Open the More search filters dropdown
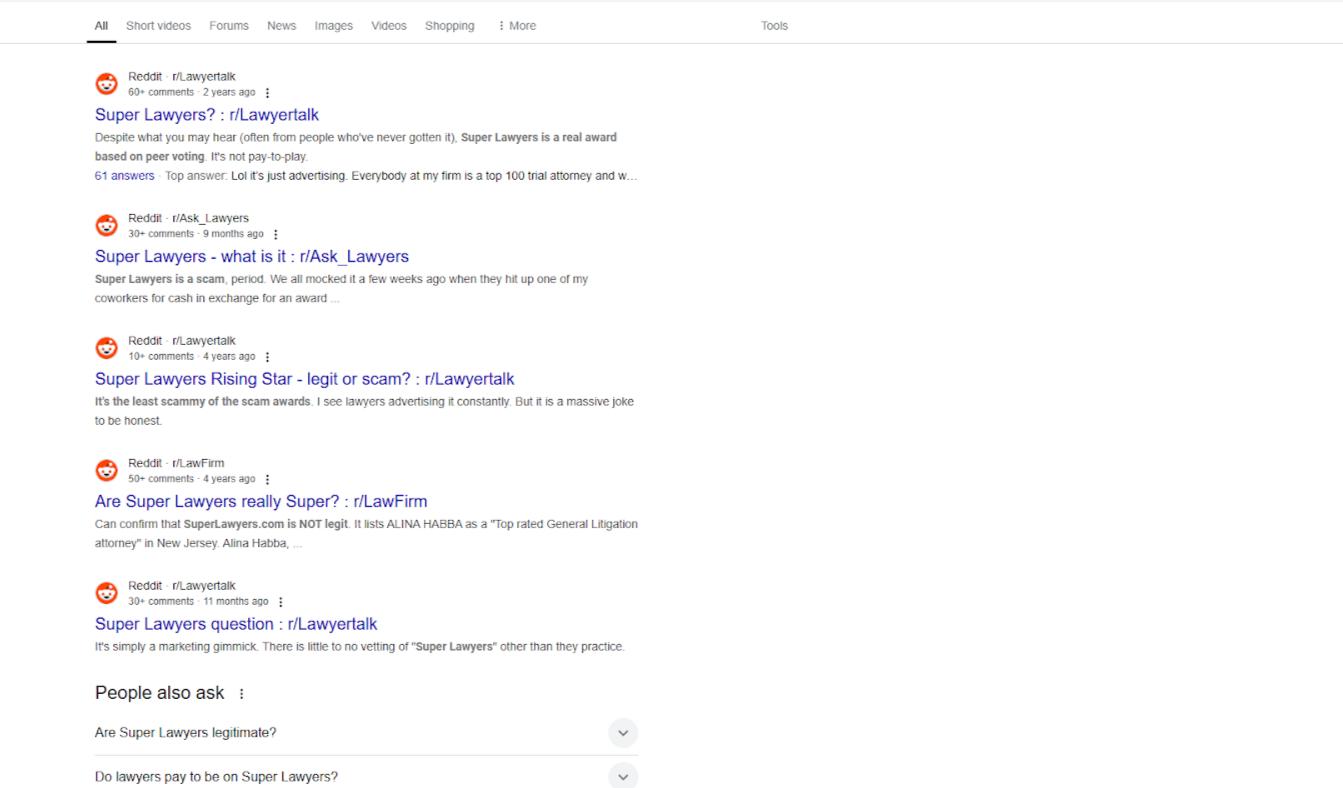1343x788 pixels. pos(516,26)
